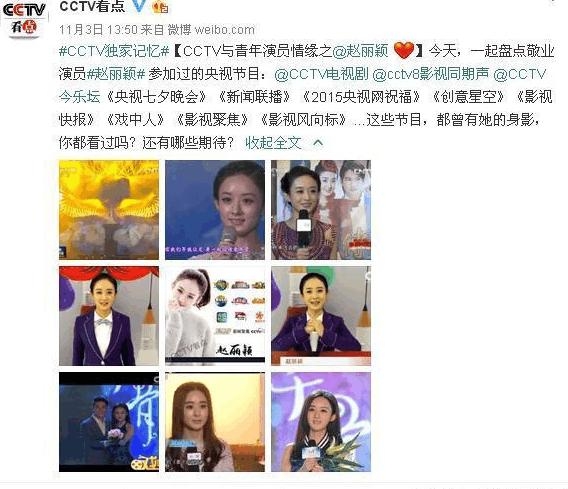This screenshot has width=568, height=489.
Task: Open the last thumbnail with purple background
Action: (321, 422)
